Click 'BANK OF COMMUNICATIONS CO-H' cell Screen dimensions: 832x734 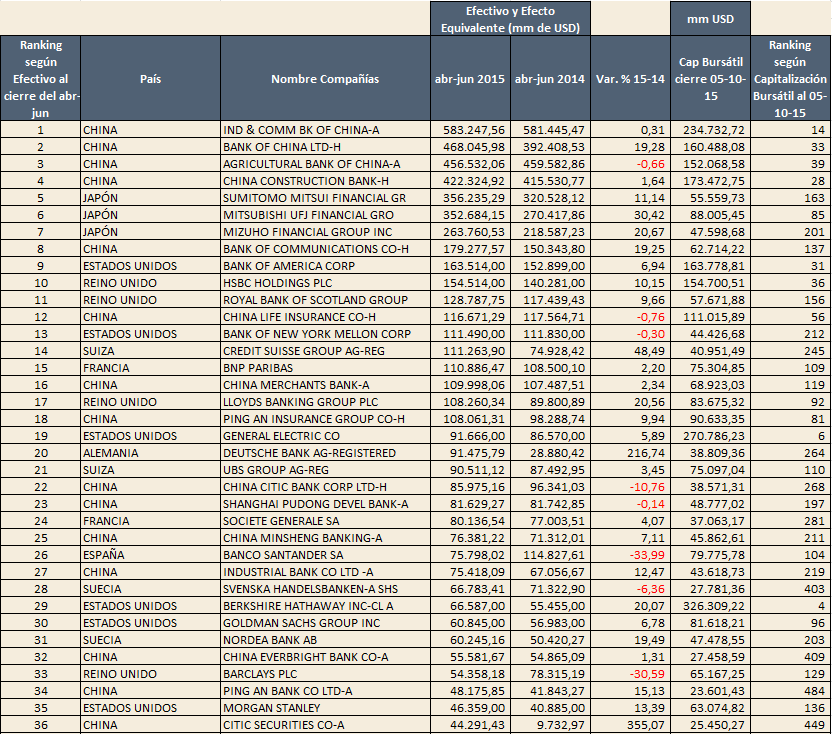[325, 249]
